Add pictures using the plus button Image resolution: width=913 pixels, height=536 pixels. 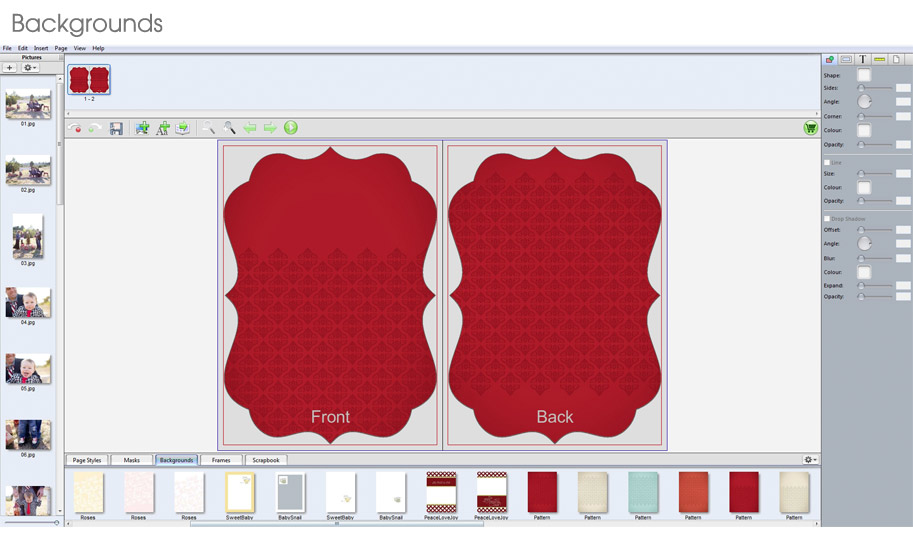click(9, 68)
